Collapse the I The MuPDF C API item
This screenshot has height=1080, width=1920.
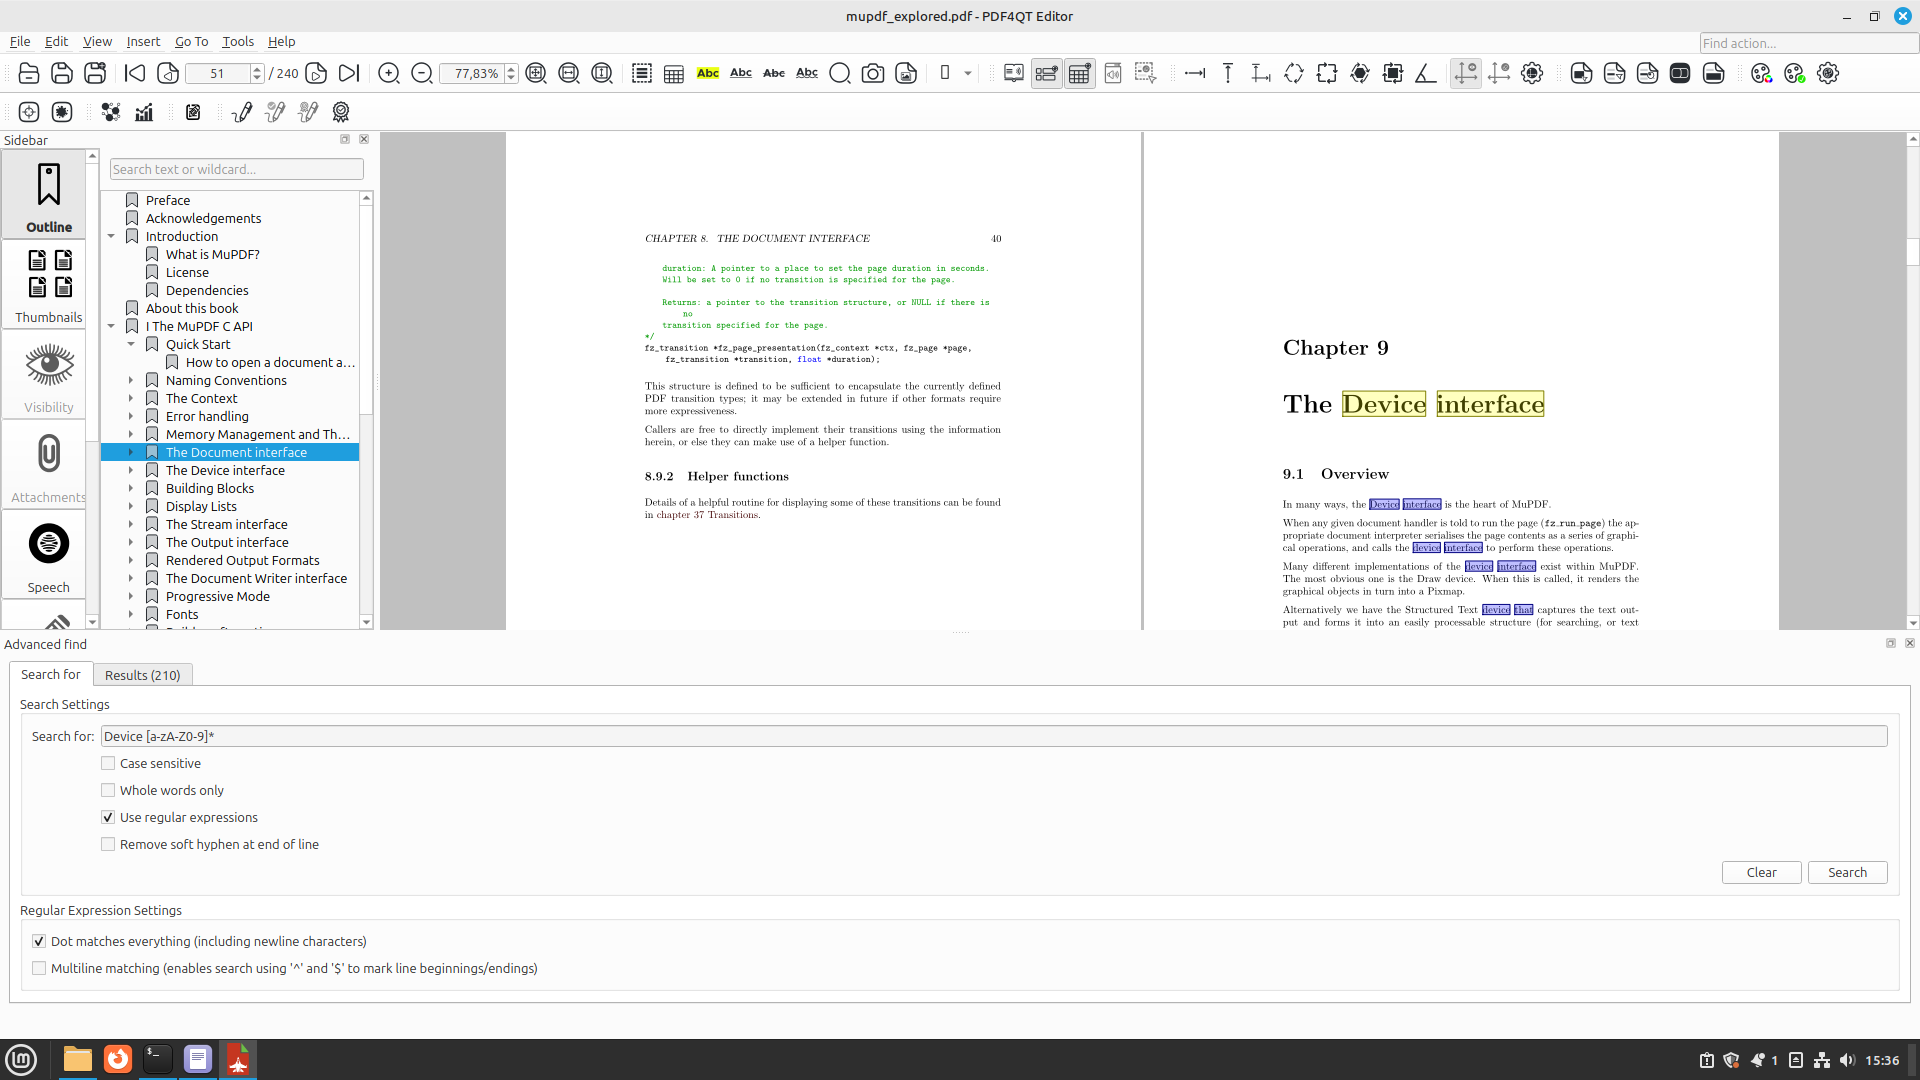[111, 327]
